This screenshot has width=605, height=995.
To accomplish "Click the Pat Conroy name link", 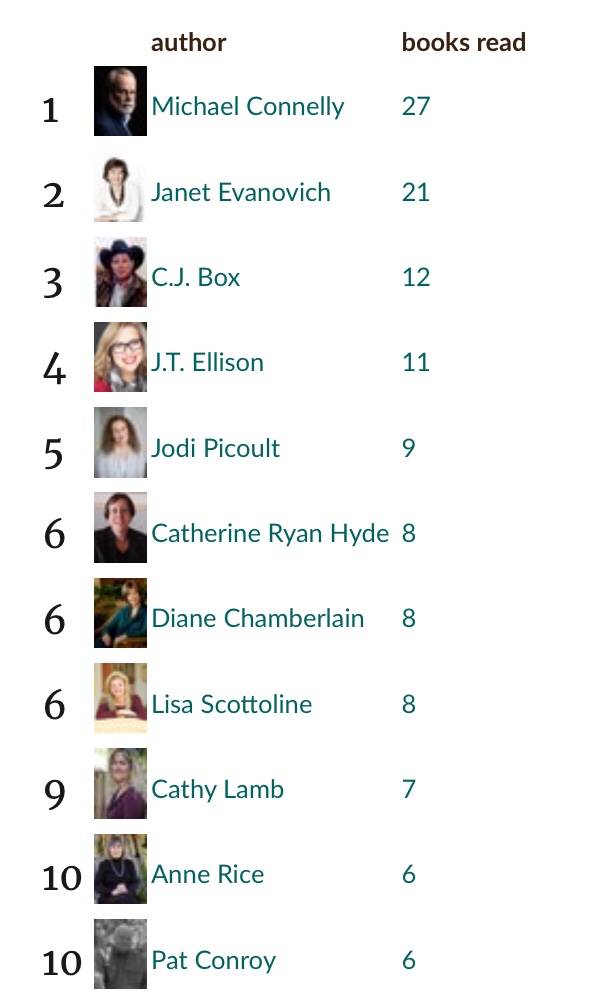I will click(213, 961).
